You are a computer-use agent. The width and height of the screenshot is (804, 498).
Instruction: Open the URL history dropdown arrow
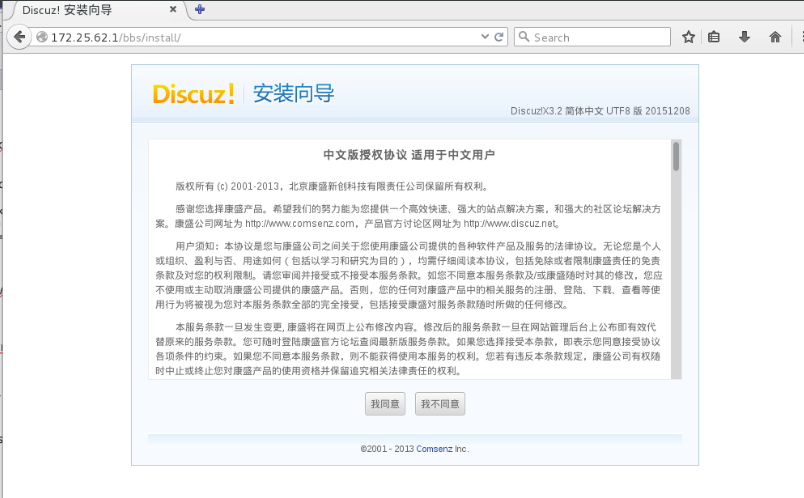(485, 37)
